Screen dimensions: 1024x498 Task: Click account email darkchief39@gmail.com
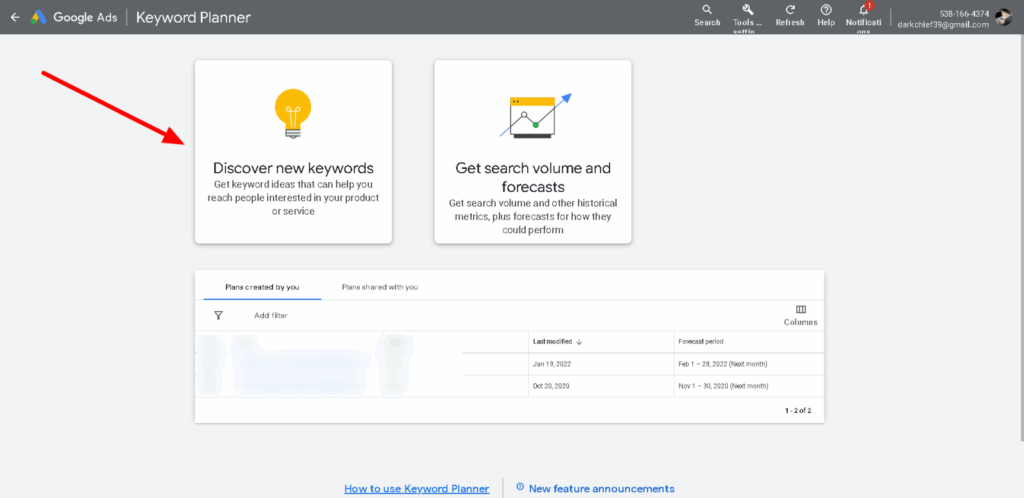[x=943, y=25]
